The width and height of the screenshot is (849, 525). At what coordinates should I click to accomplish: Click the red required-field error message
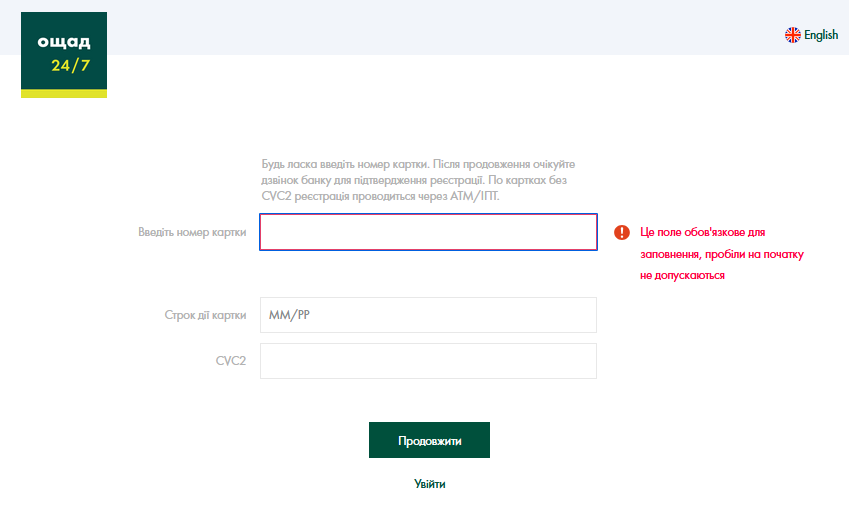pos(721,253)
